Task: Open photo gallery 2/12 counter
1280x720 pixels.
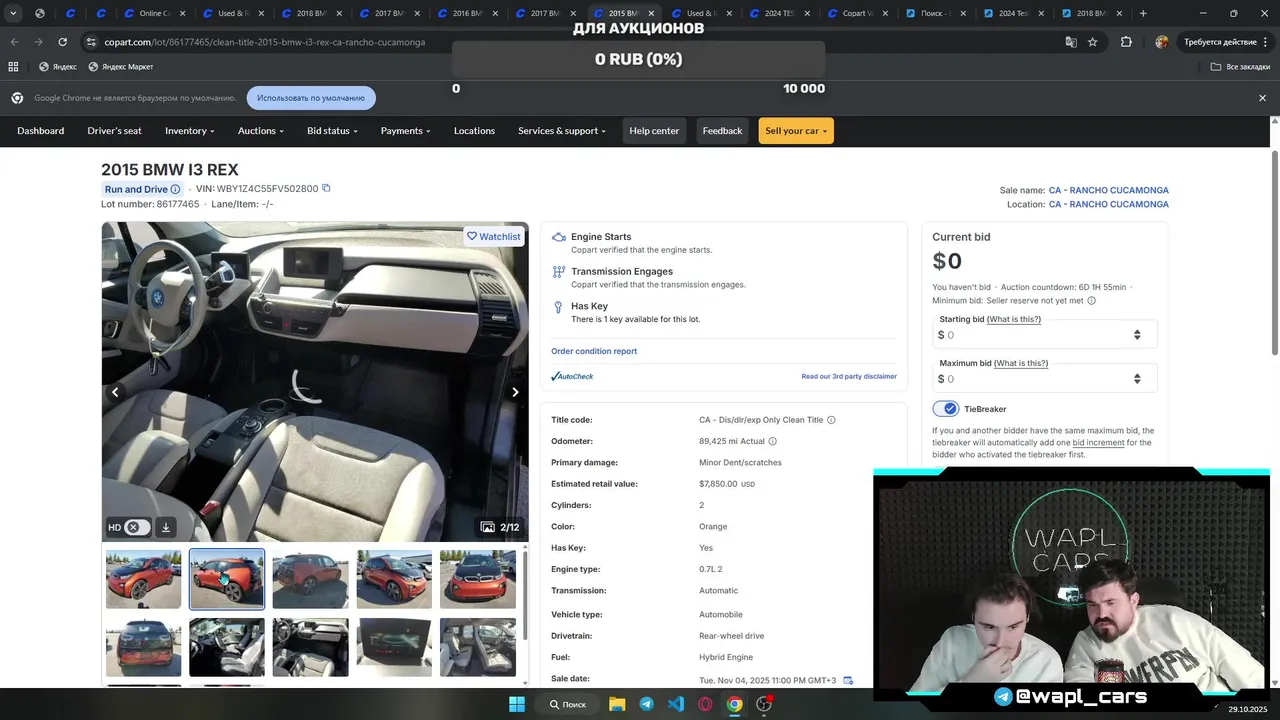Action: click(x=500, y=527)
